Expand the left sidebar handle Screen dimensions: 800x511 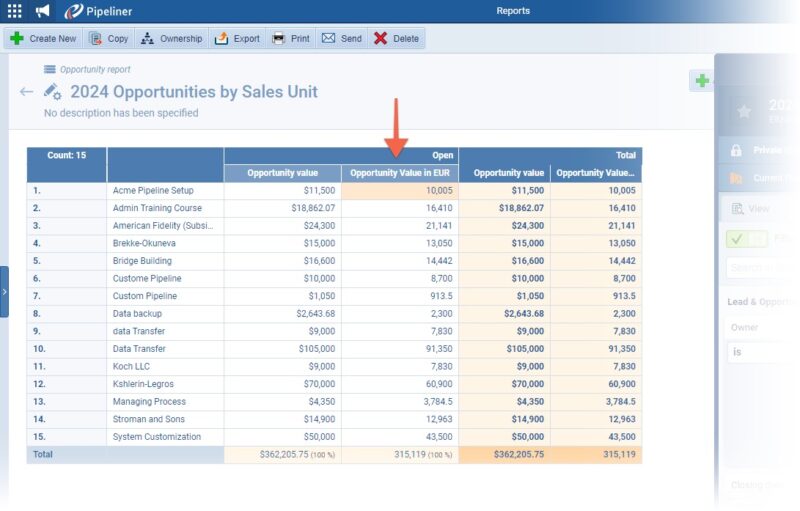pyautogui.click(x=4, y=291)
